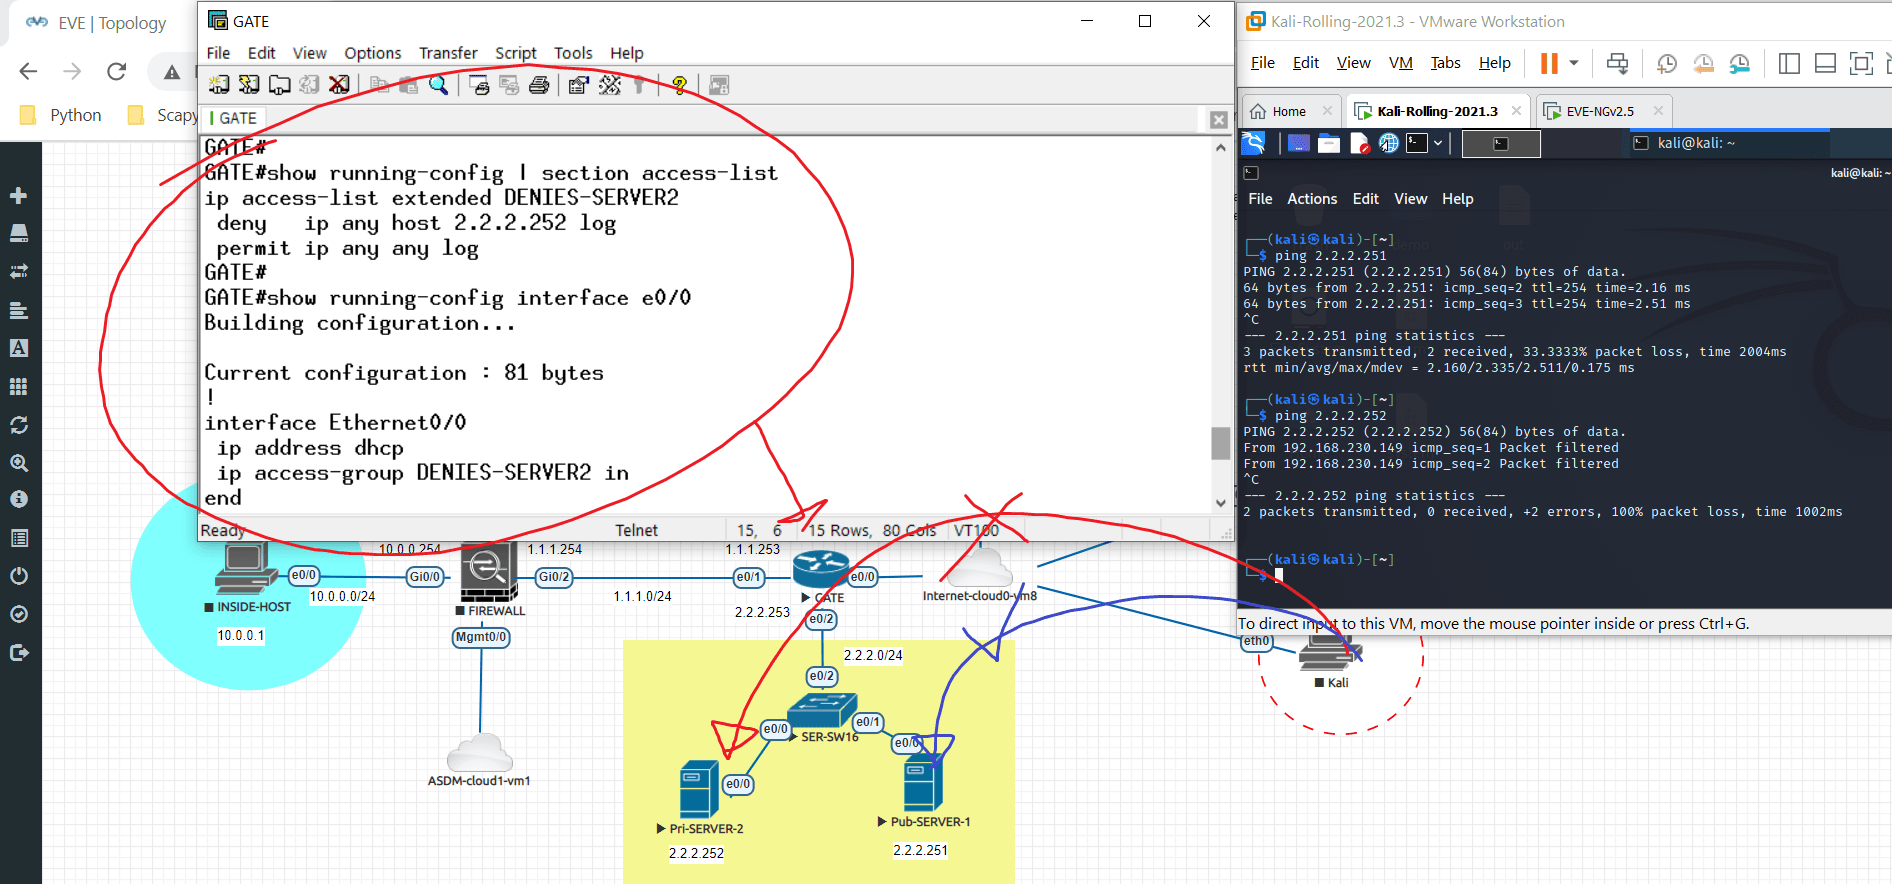Viewport: 1892px width, 884px height.
Task: Switch to the EVE-NGv2.5 tab
Action: pos(1599,111)
